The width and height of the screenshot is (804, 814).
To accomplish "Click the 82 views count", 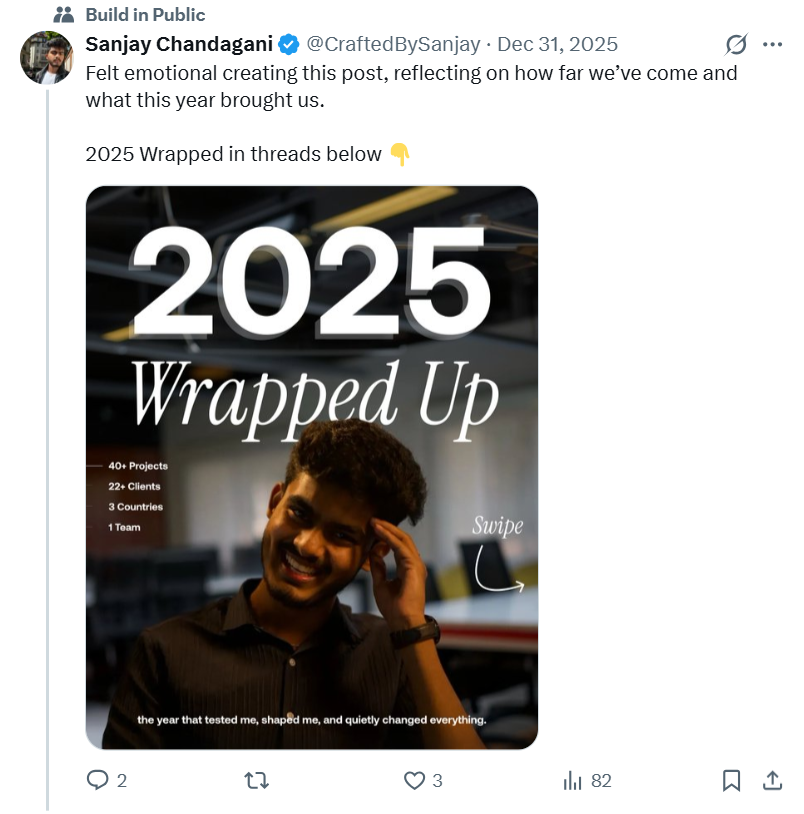I will (601, 781).
